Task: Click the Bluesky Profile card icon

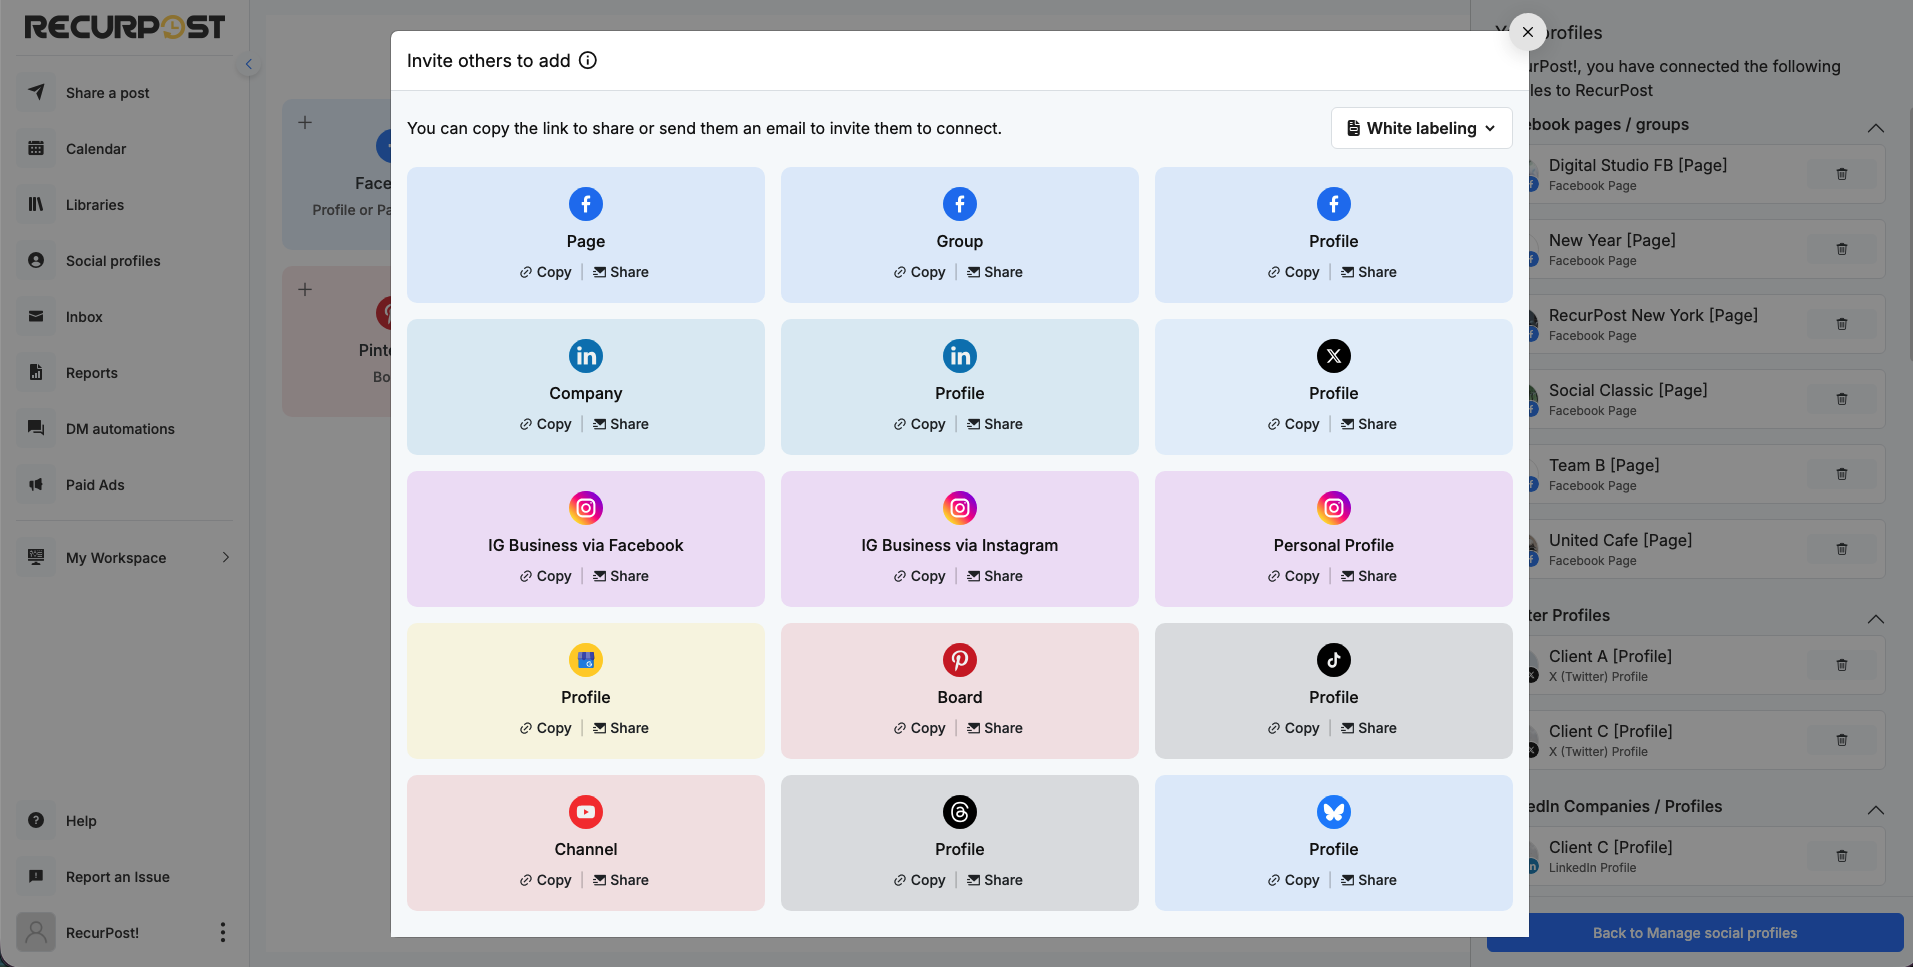Action: click(1334, 812)
